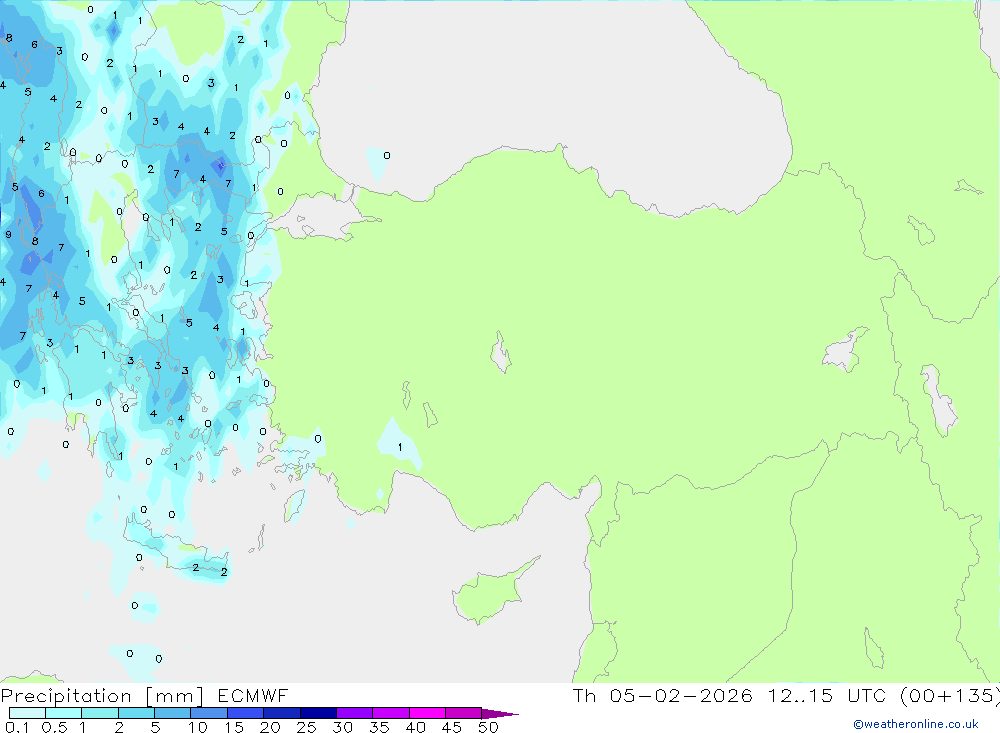Click the 'Th 05-02-2026' date text

pyautogui.click(x=663, y=695)
